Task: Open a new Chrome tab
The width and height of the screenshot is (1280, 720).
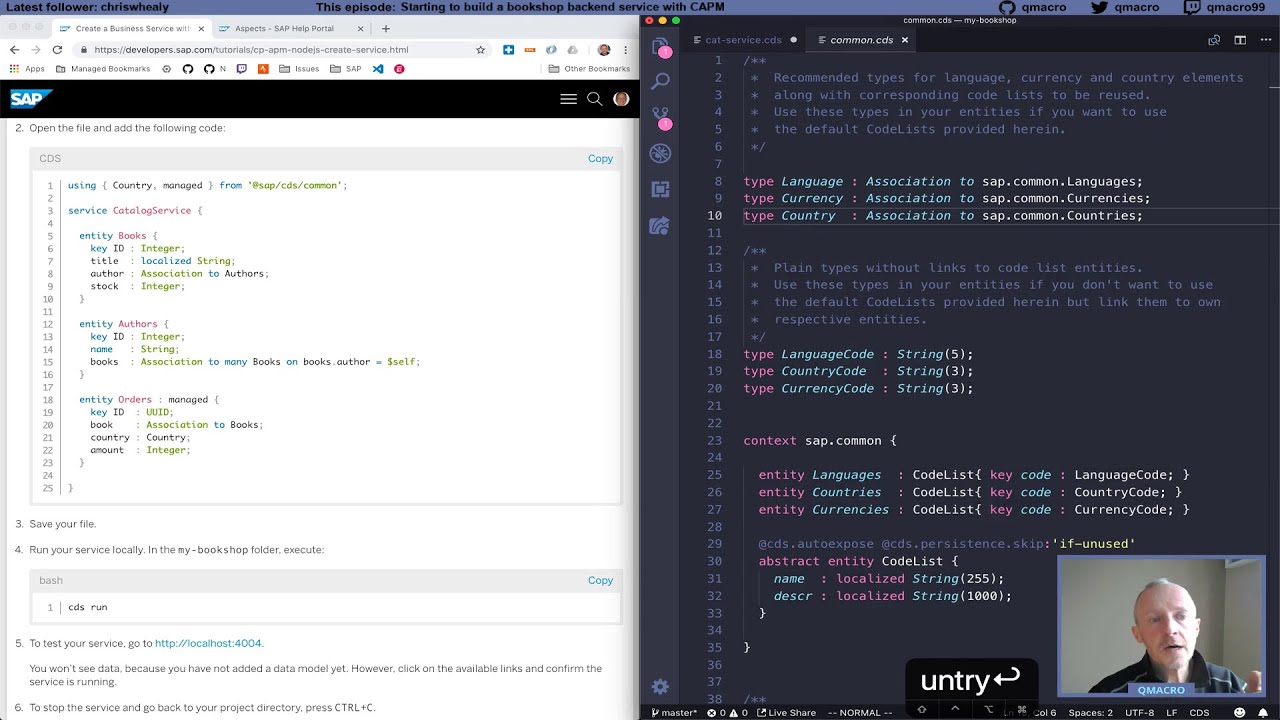Action: [x=386, y=28]
